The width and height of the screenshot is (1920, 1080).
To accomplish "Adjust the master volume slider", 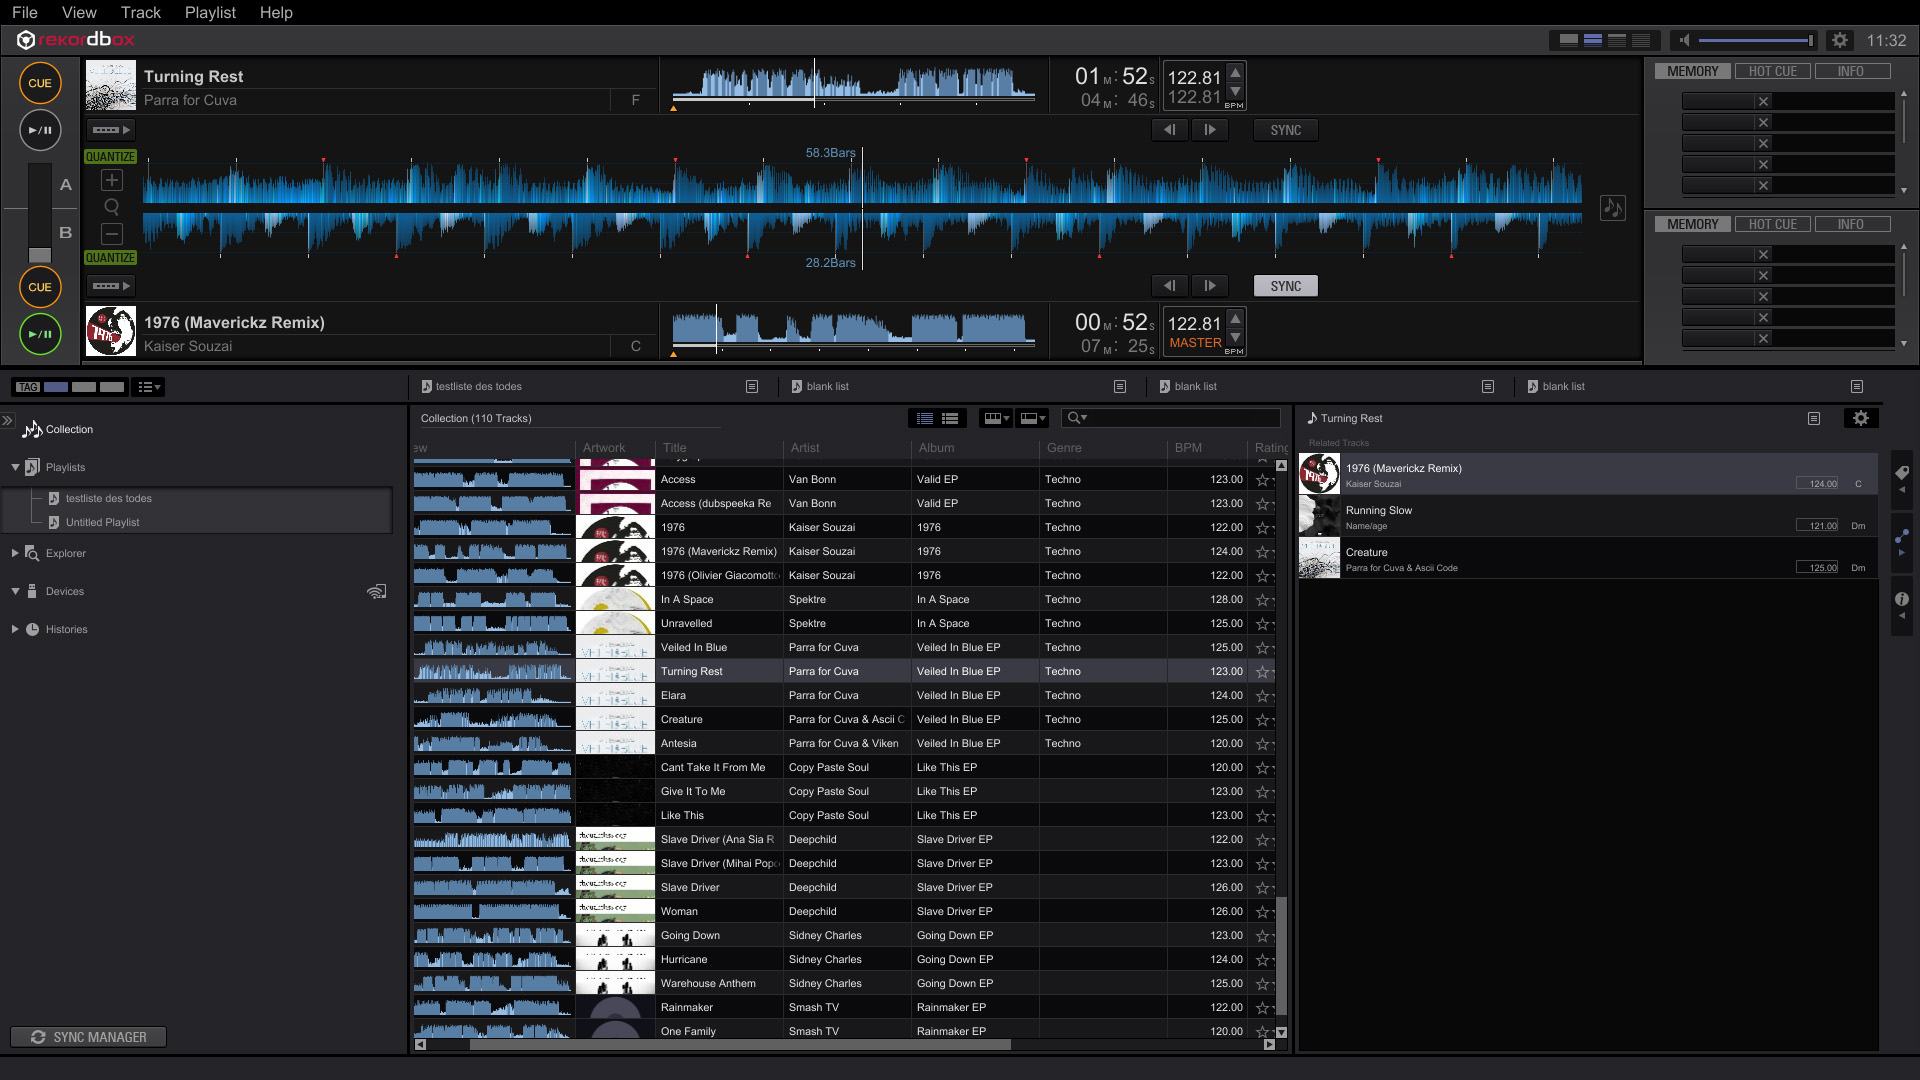I will pyautogui.click(x=1756, y=40).
